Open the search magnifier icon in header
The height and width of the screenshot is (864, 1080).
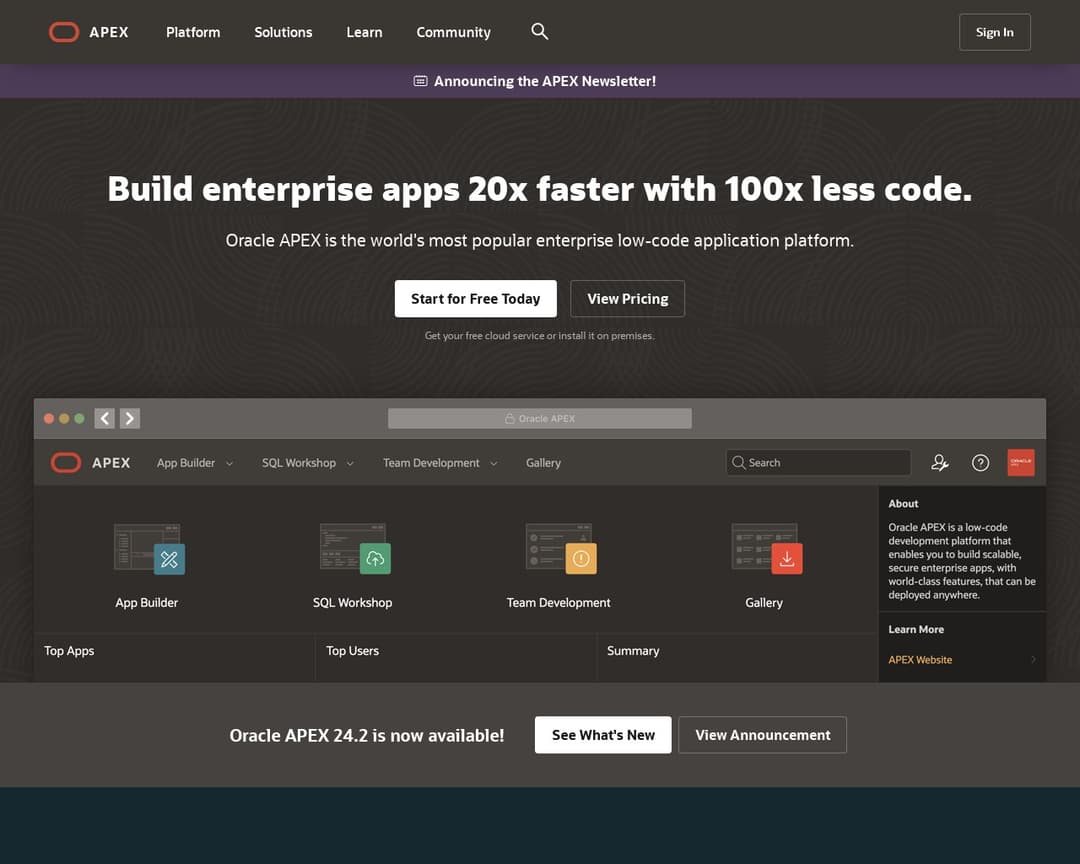tap(539, 32)
